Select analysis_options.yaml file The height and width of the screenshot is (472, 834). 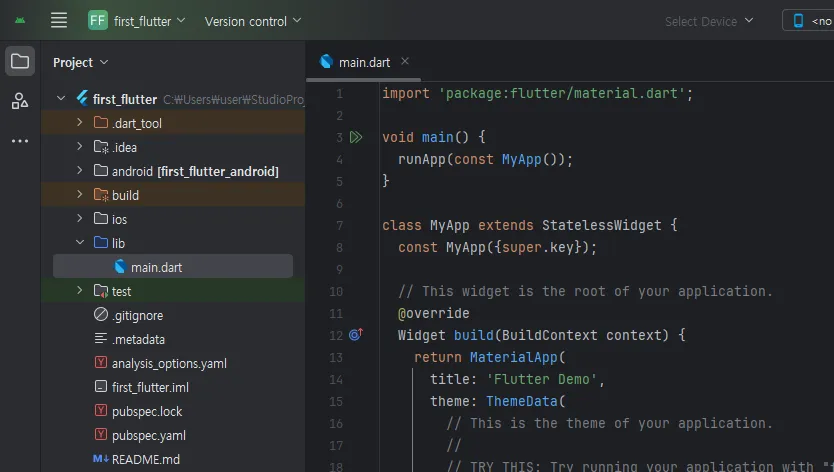169,363
